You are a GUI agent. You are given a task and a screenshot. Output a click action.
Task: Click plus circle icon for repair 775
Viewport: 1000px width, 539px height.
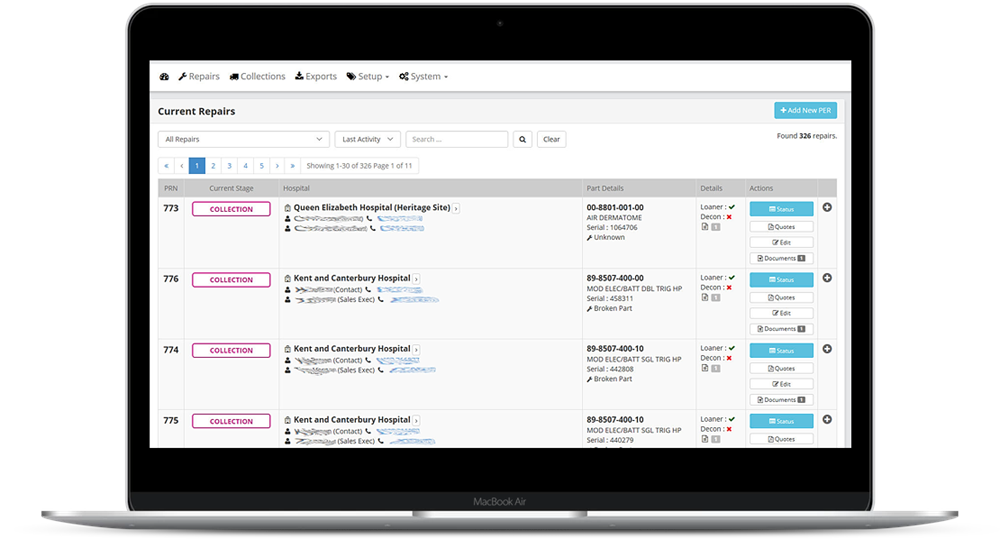click(827, 420)
